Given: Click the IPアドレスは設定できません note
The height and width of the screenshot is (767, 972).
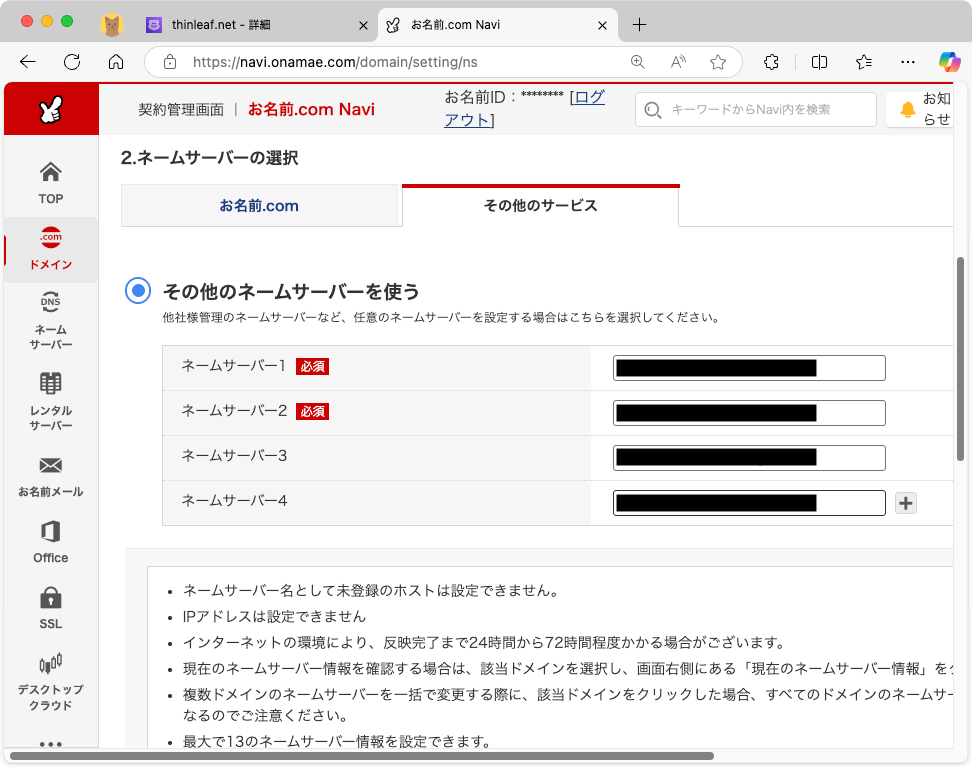Looking at the screenshot, I should point(274,616).
